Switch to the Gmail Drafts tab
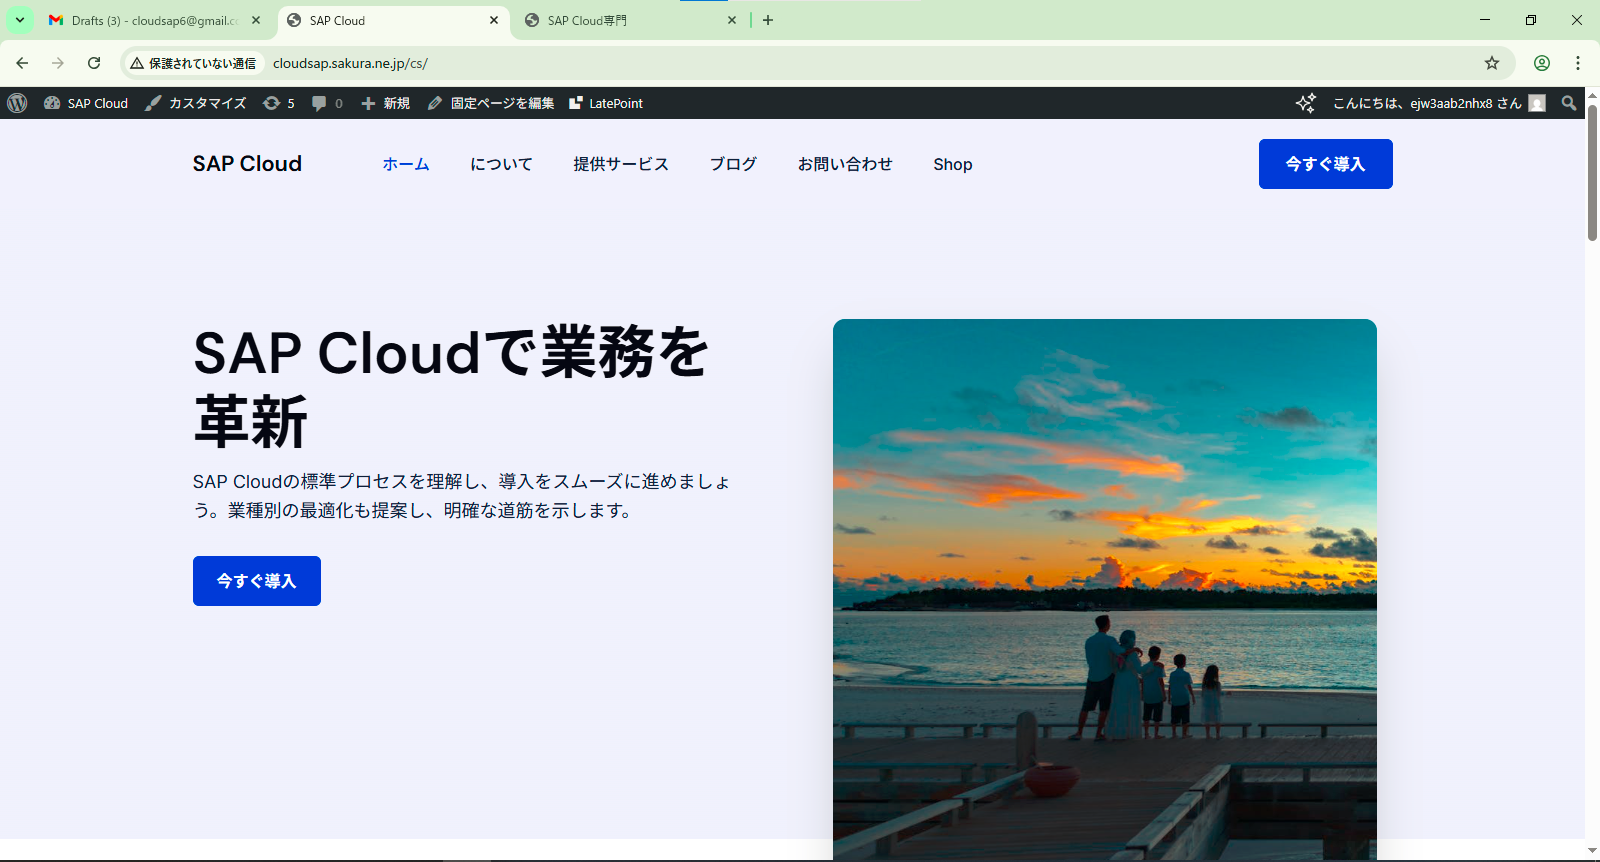 click(x=154, y=20)
